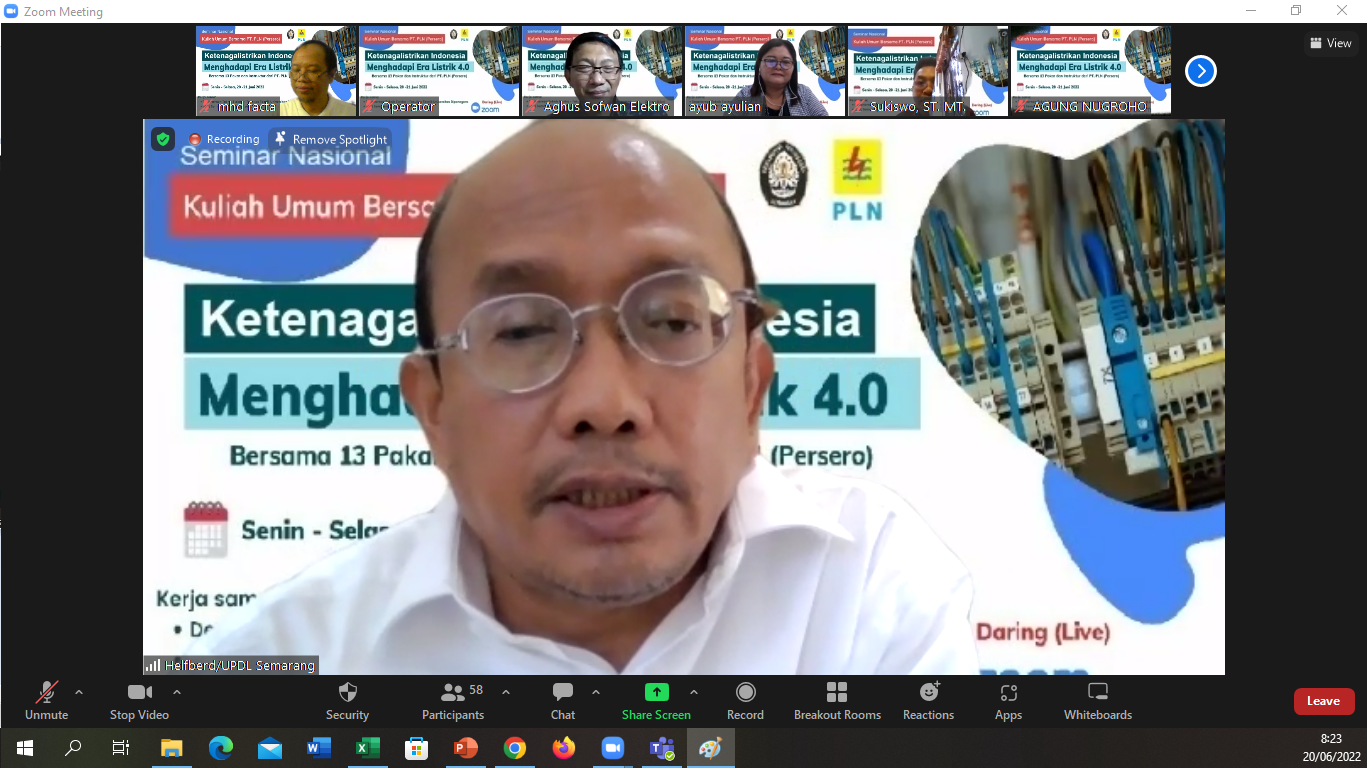Open Whiteboards
The height and width of the screenshot is (768, 1367).
pos(1097,693)
